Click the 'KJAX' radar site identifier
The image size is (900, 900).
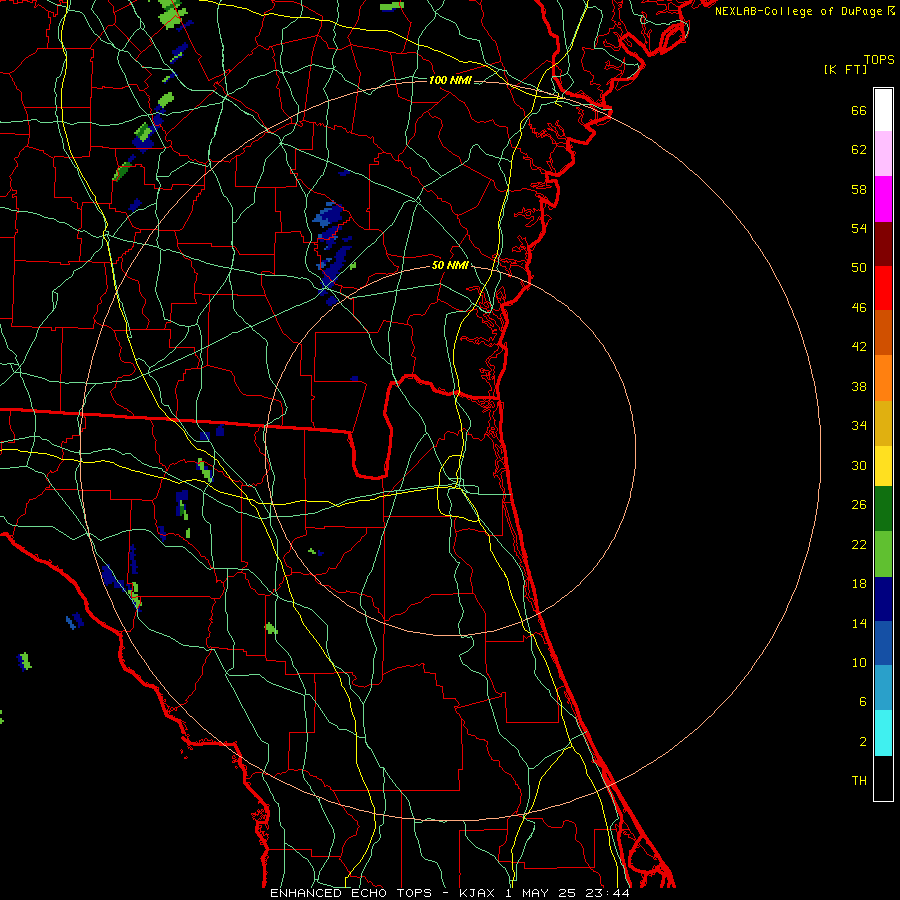pyautogui.click(x=478, y=893)
